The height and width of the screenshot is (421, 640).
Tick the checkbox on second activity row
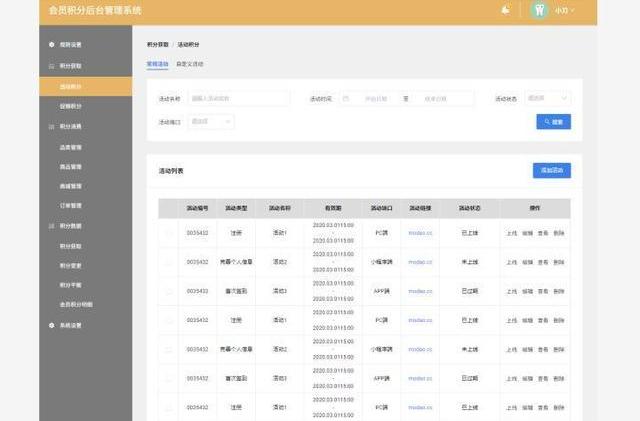pyautogui.click(x=168, y=262)
